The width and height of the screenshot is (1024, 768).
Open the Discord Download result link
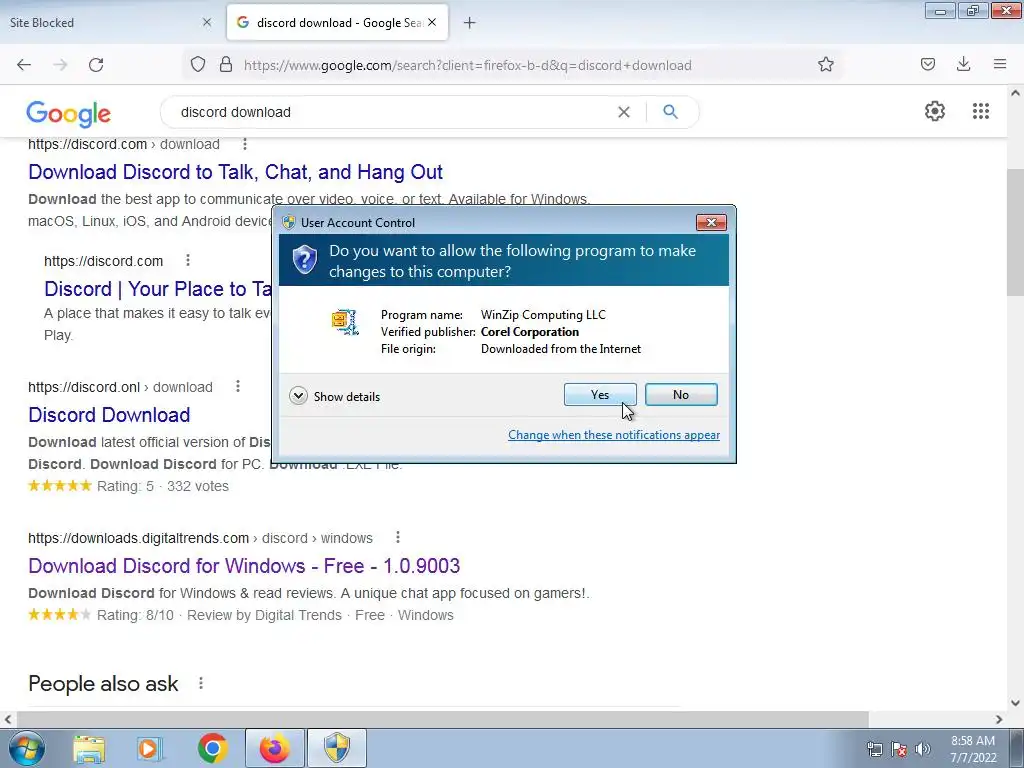109,415
